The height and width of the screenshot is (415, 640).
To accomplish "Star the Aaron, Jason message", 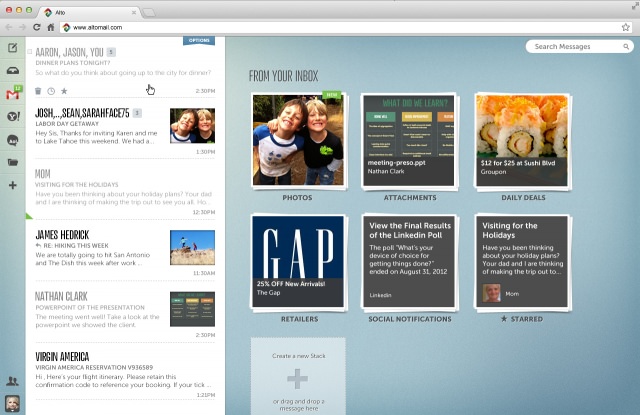I will point(64,91).
